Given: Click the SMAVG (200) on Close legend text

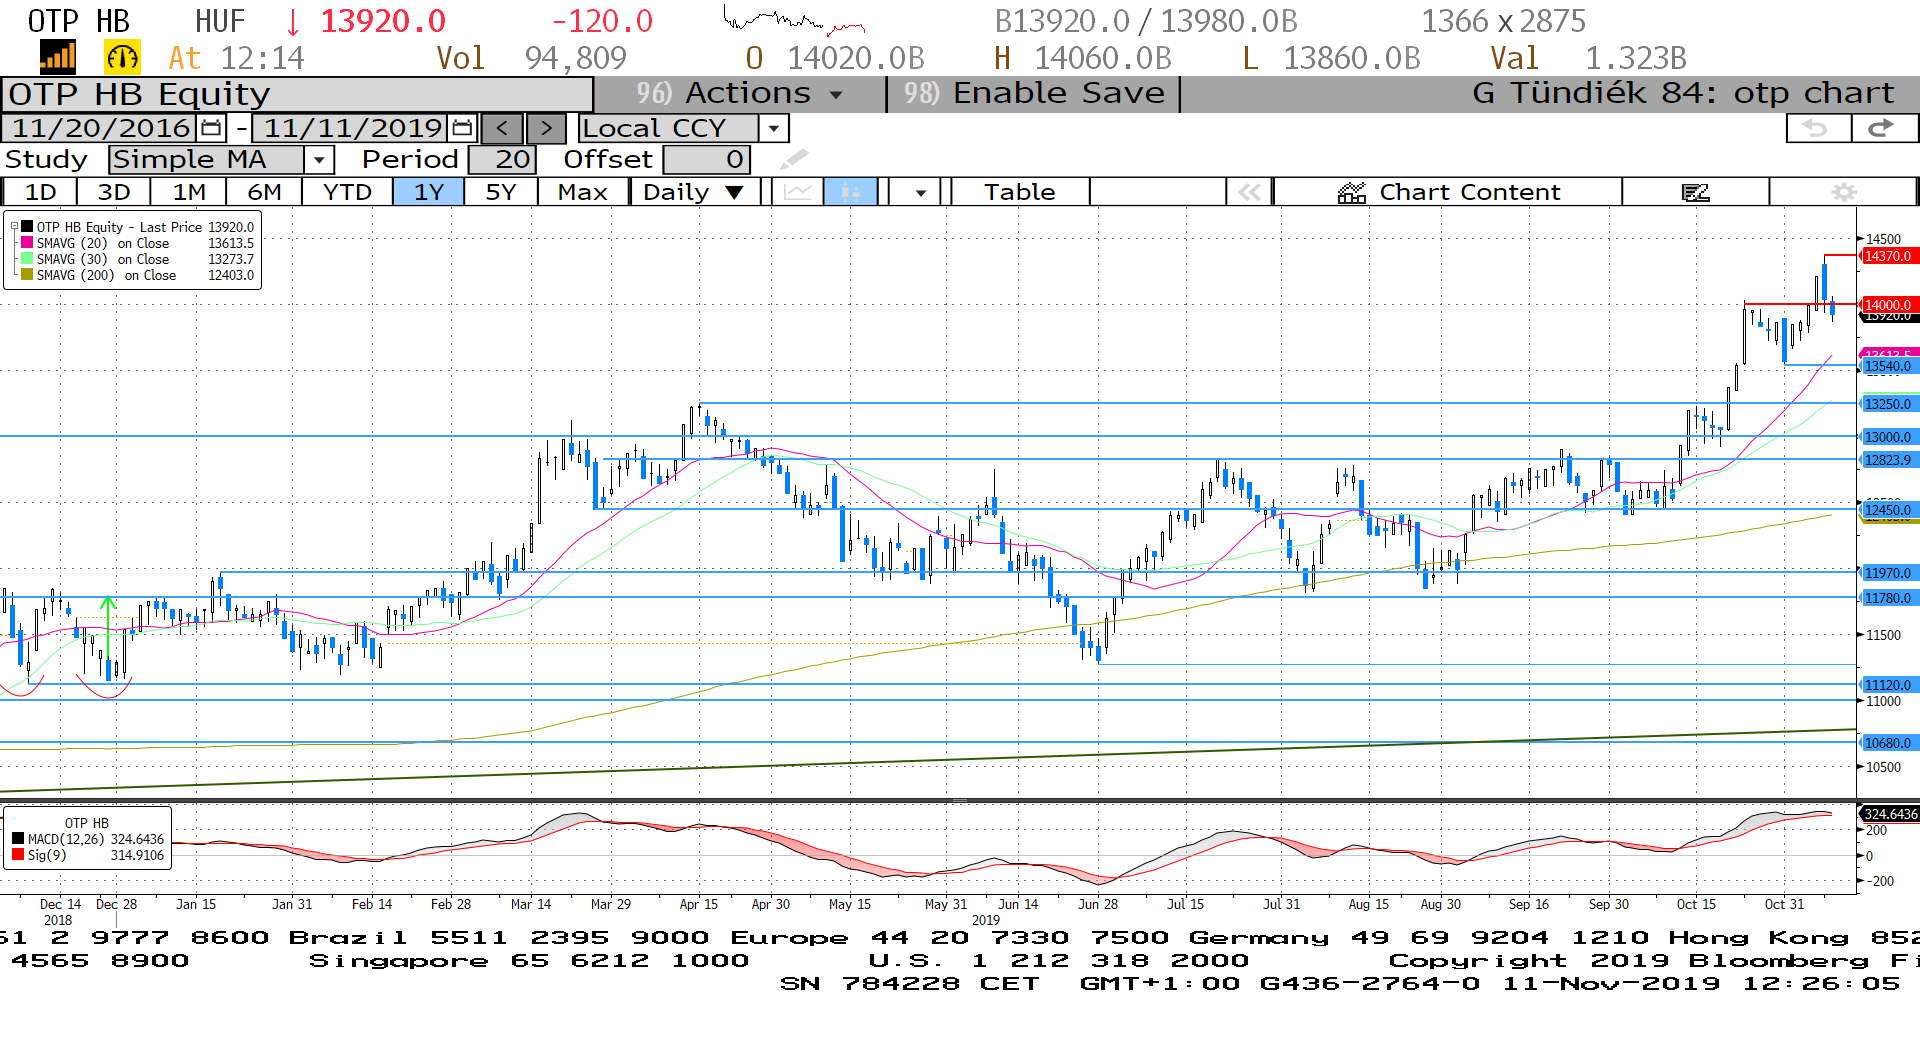Looking at the screenshot, I should coord(106,275).
